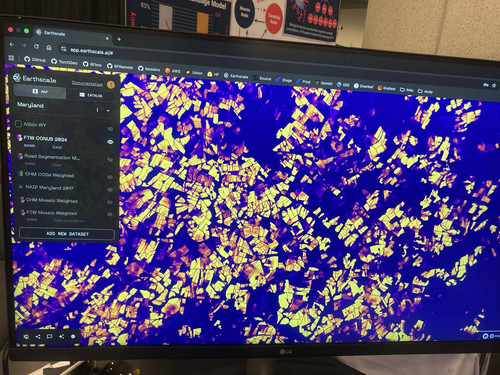
Task: Open the Source bookmark
Action: [x=262, y=78]
